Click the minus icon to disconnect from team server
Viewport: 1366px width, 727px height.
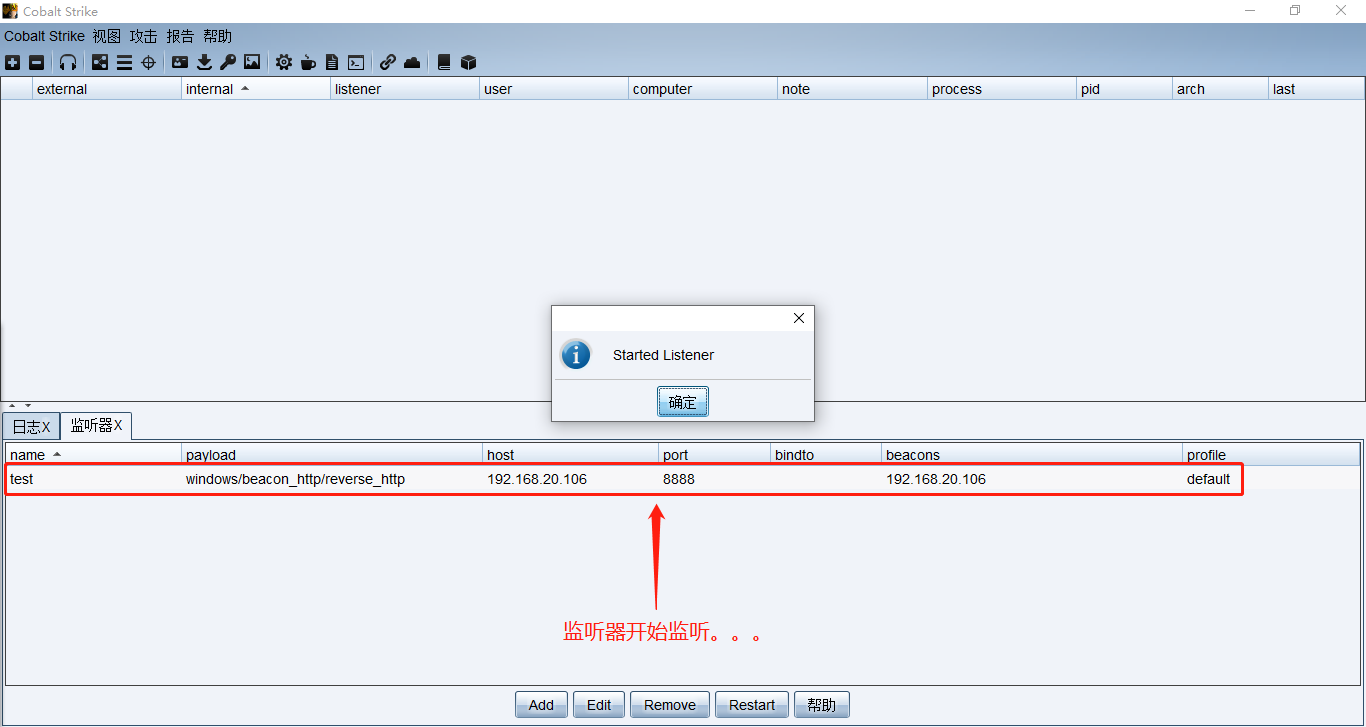click(x=37, y=62)
